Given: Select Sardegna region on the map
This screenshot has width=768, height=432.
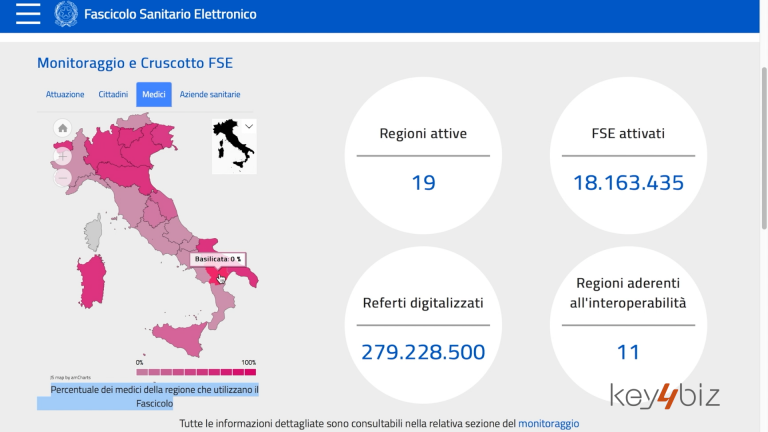Looking at the screenshot, I should coord(92,282).
